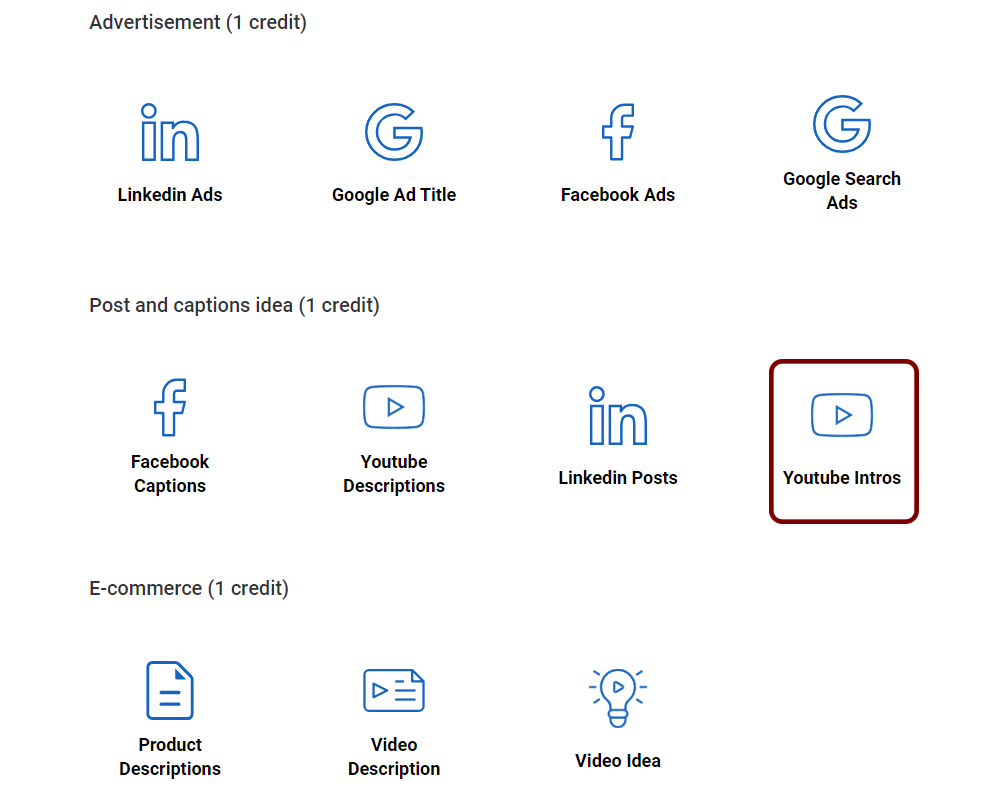1000x800 pixels.
Task: Launch the Youtube Intros play icon
Action: click(842, 415)
